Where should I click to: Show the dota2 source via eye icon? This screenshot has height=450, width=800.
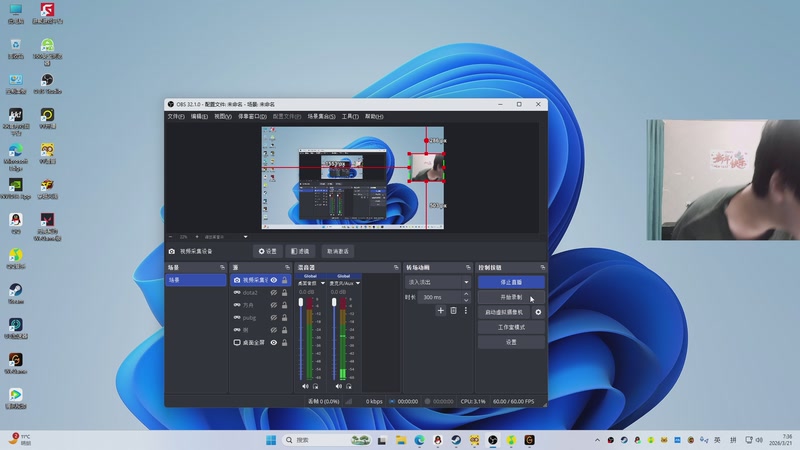point(273,292)
